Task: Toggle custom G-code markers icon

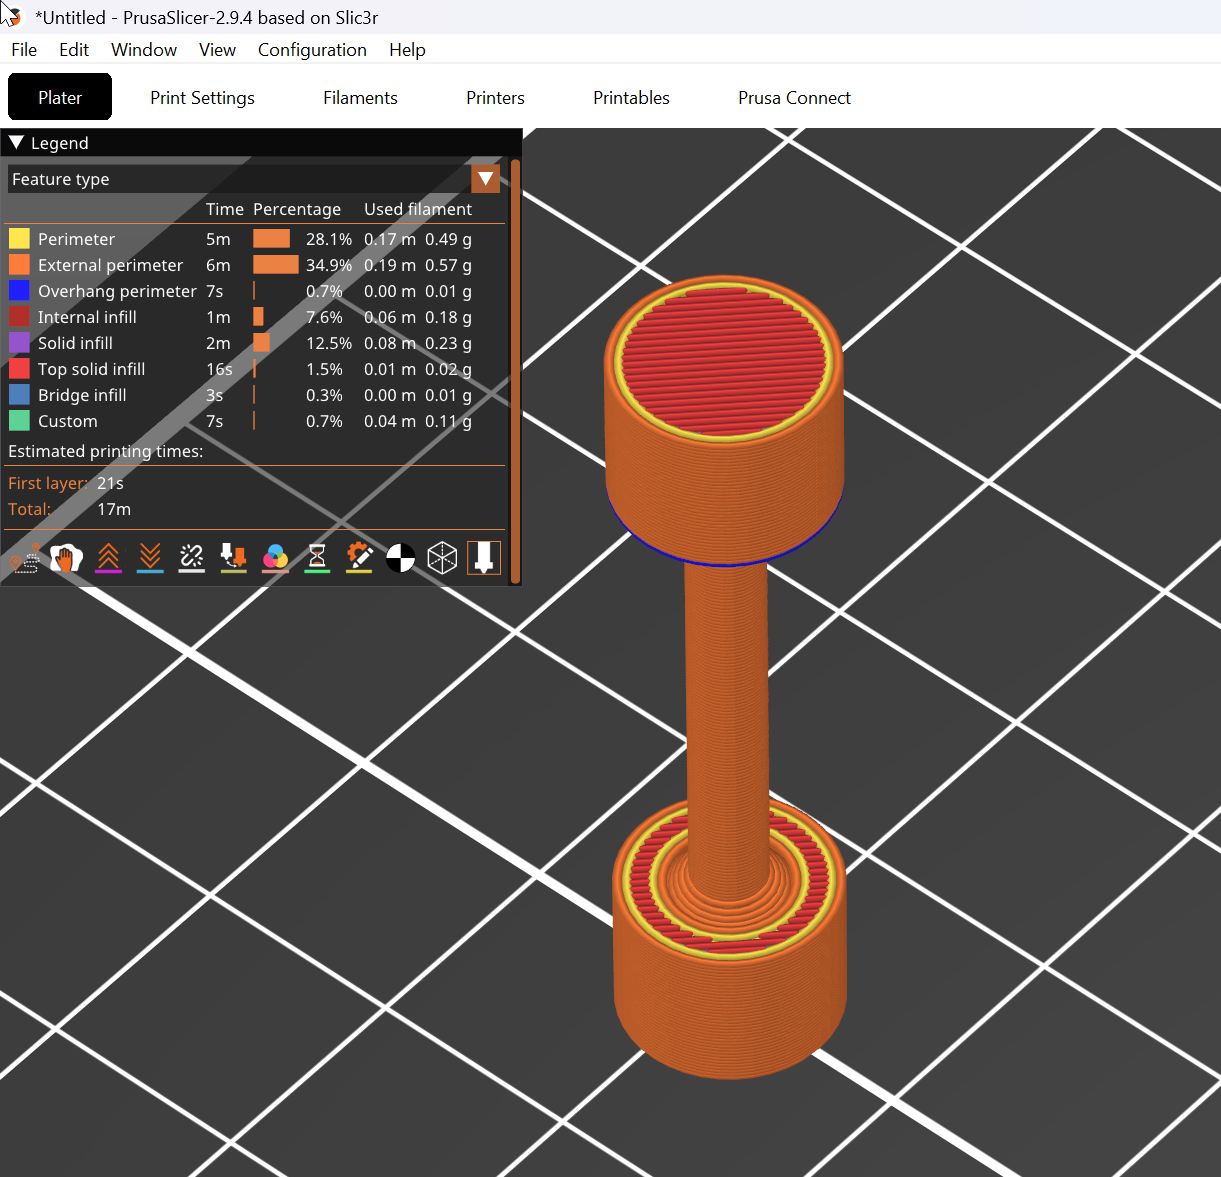Action: [359, 558]
